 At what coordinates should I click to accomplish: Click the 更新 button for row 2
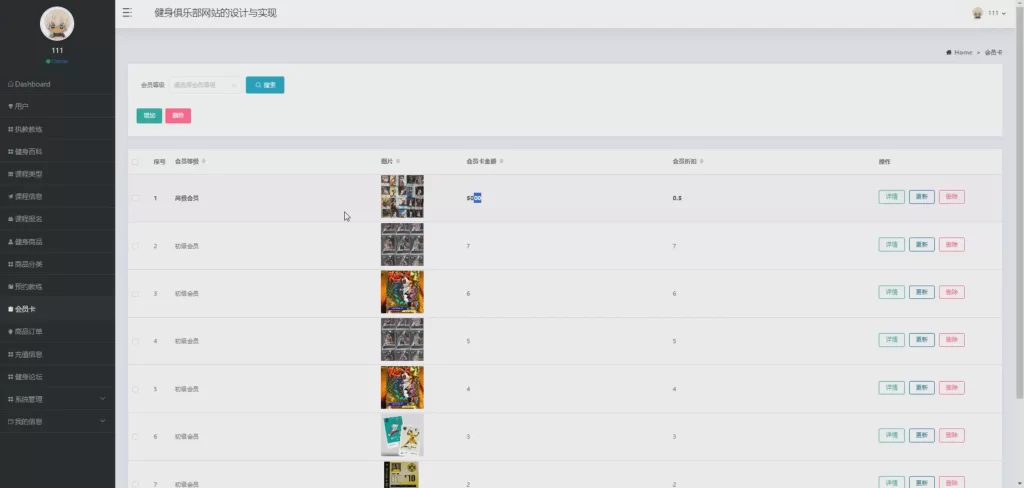[x=921, y=245]
